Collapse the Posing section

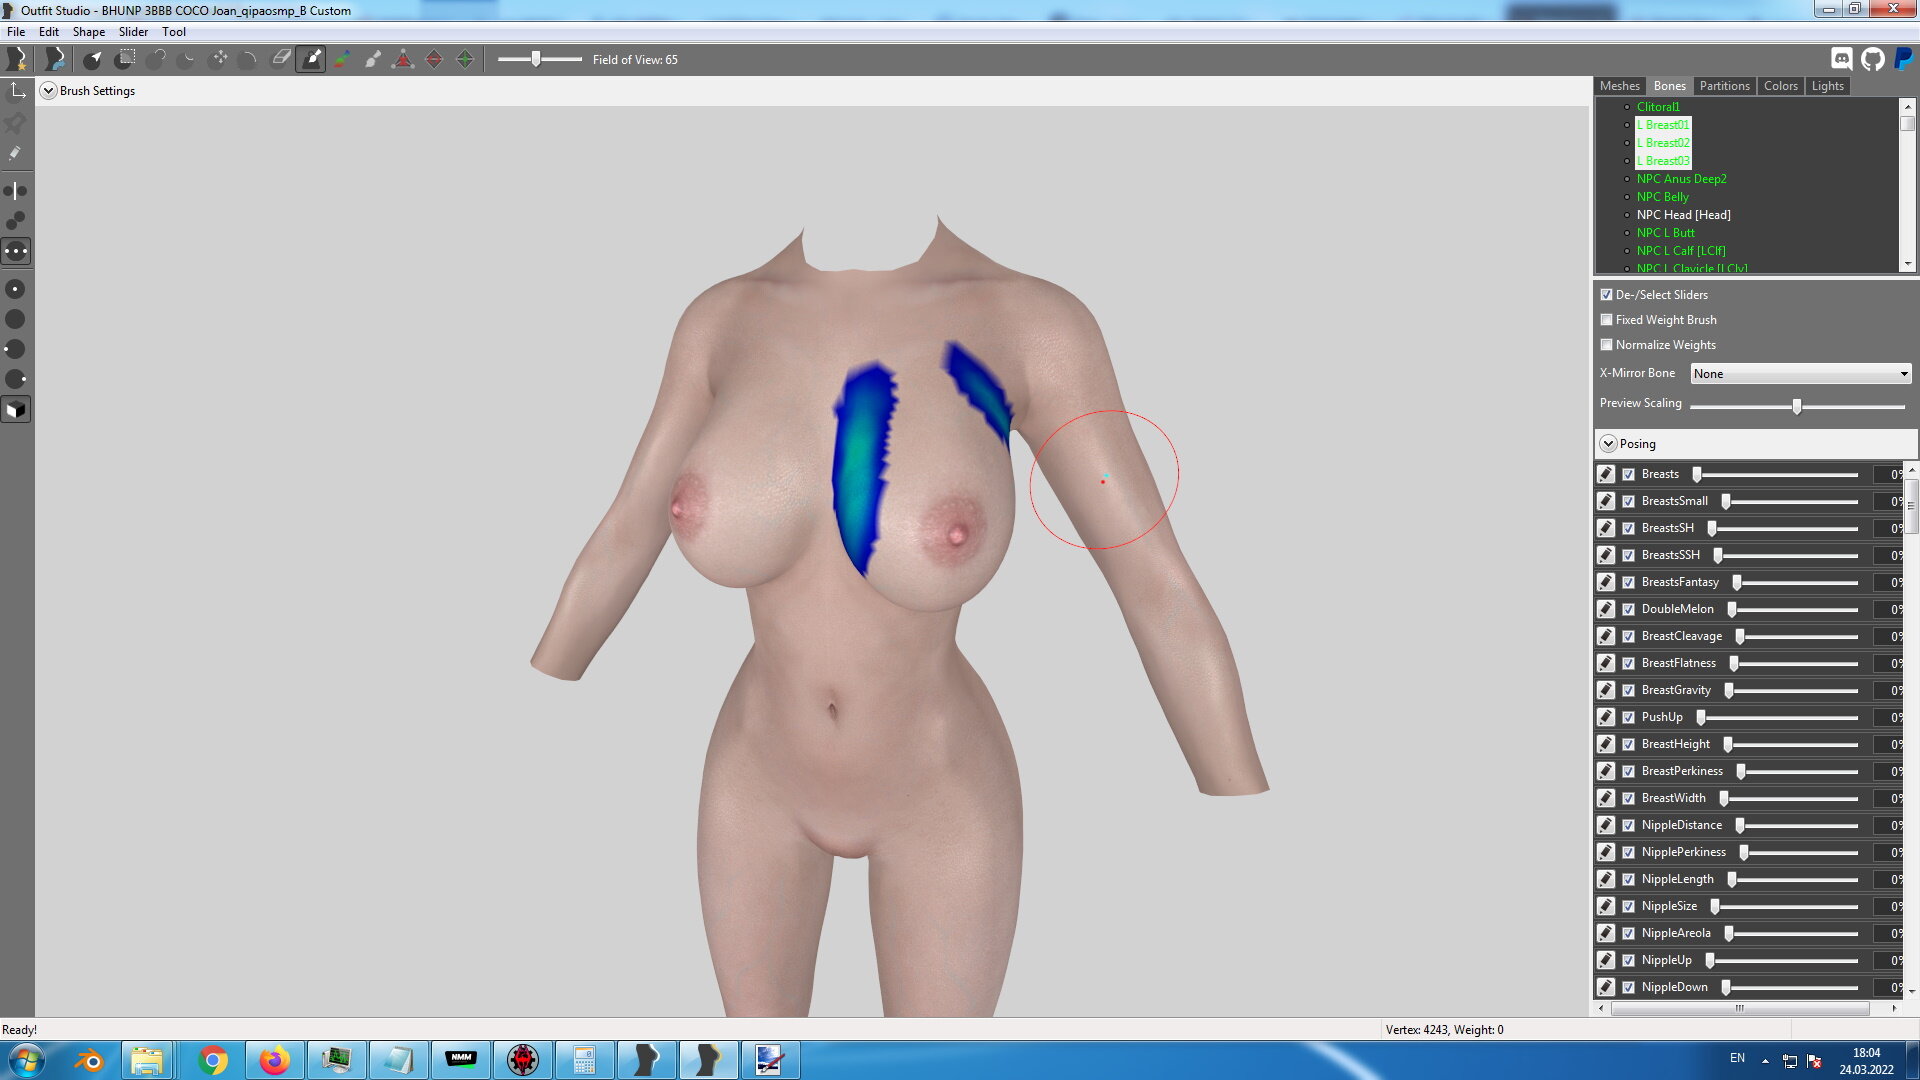click(1608, 444)
